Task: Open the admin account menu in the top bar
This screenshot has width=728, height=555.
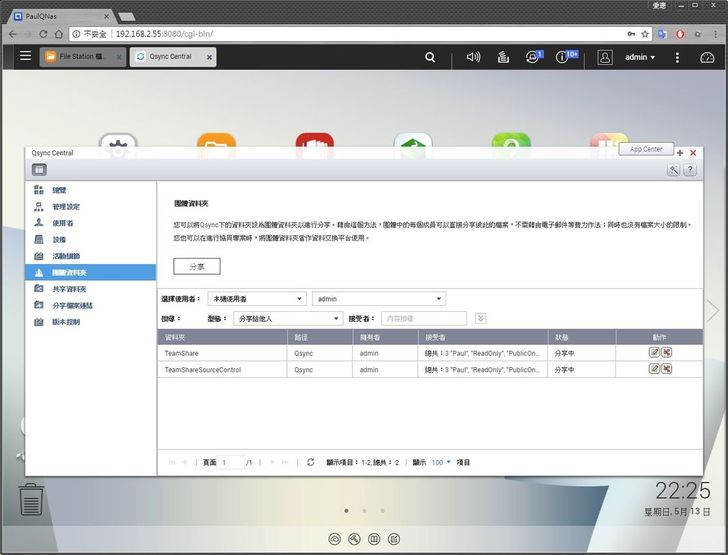Action: click(x=640, y=57)
